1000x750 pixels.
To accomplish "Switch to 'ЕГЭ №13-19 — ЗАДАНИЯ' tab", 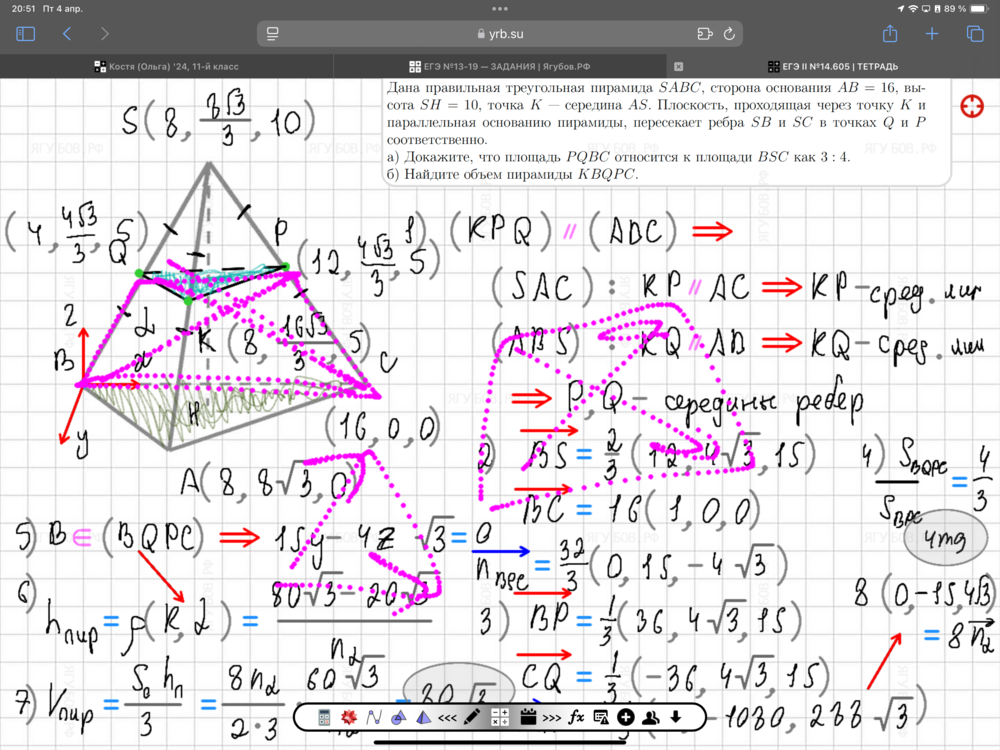I will coord(500,66).
